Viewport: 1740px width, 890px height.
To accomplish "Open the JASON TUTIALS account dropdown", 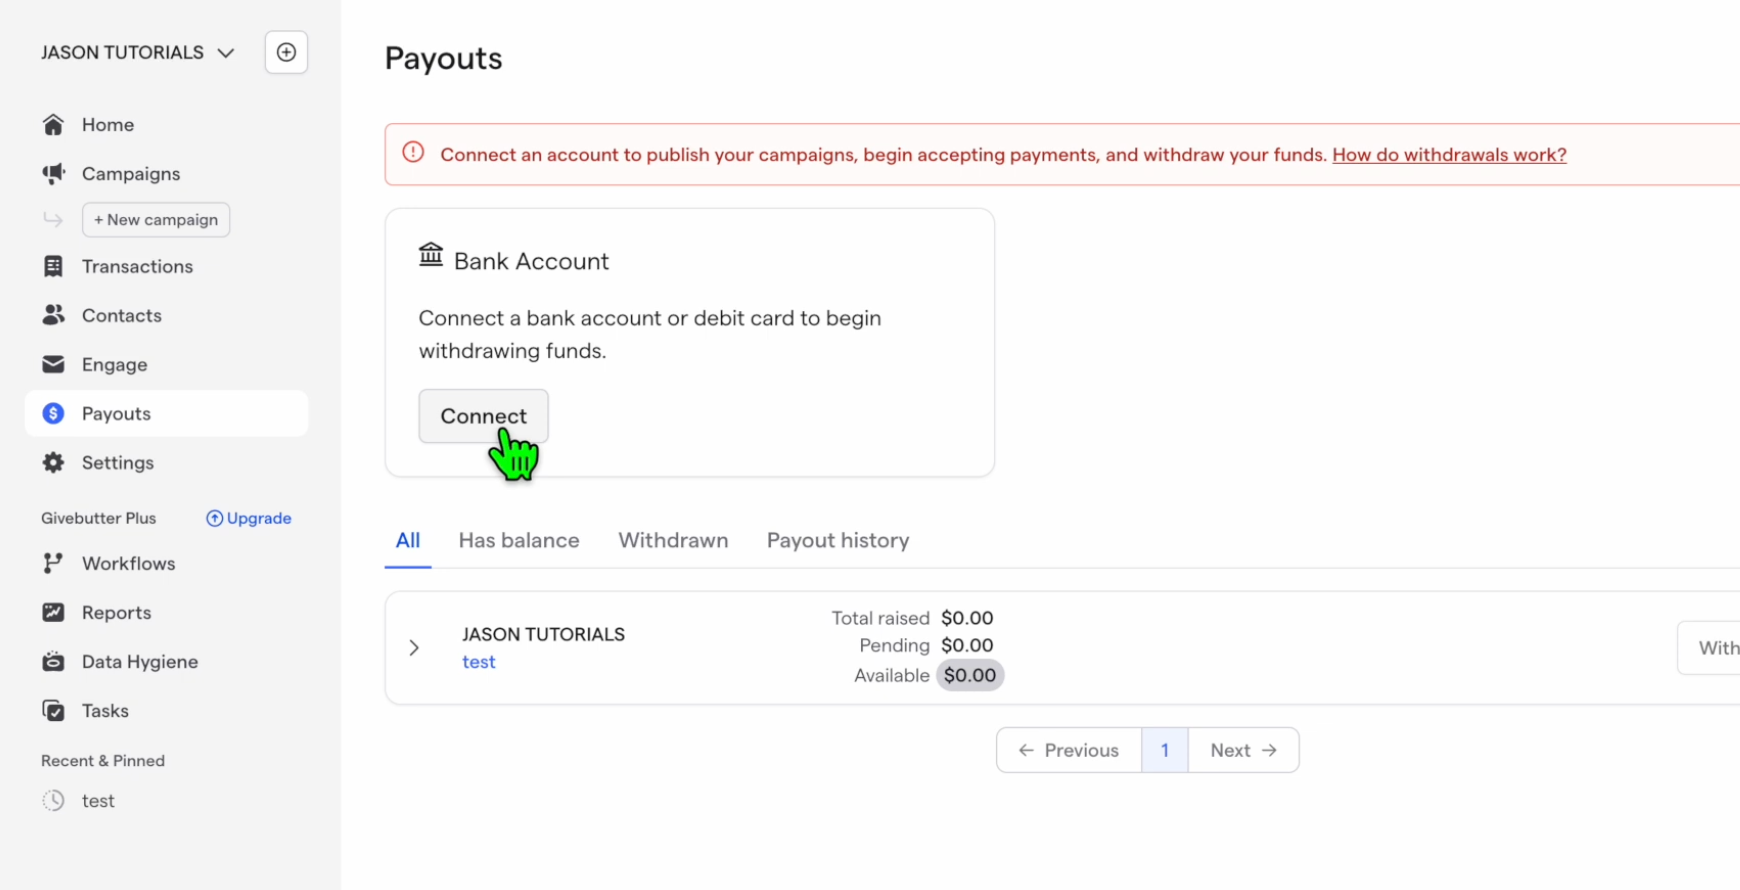I will coord(138,53).
